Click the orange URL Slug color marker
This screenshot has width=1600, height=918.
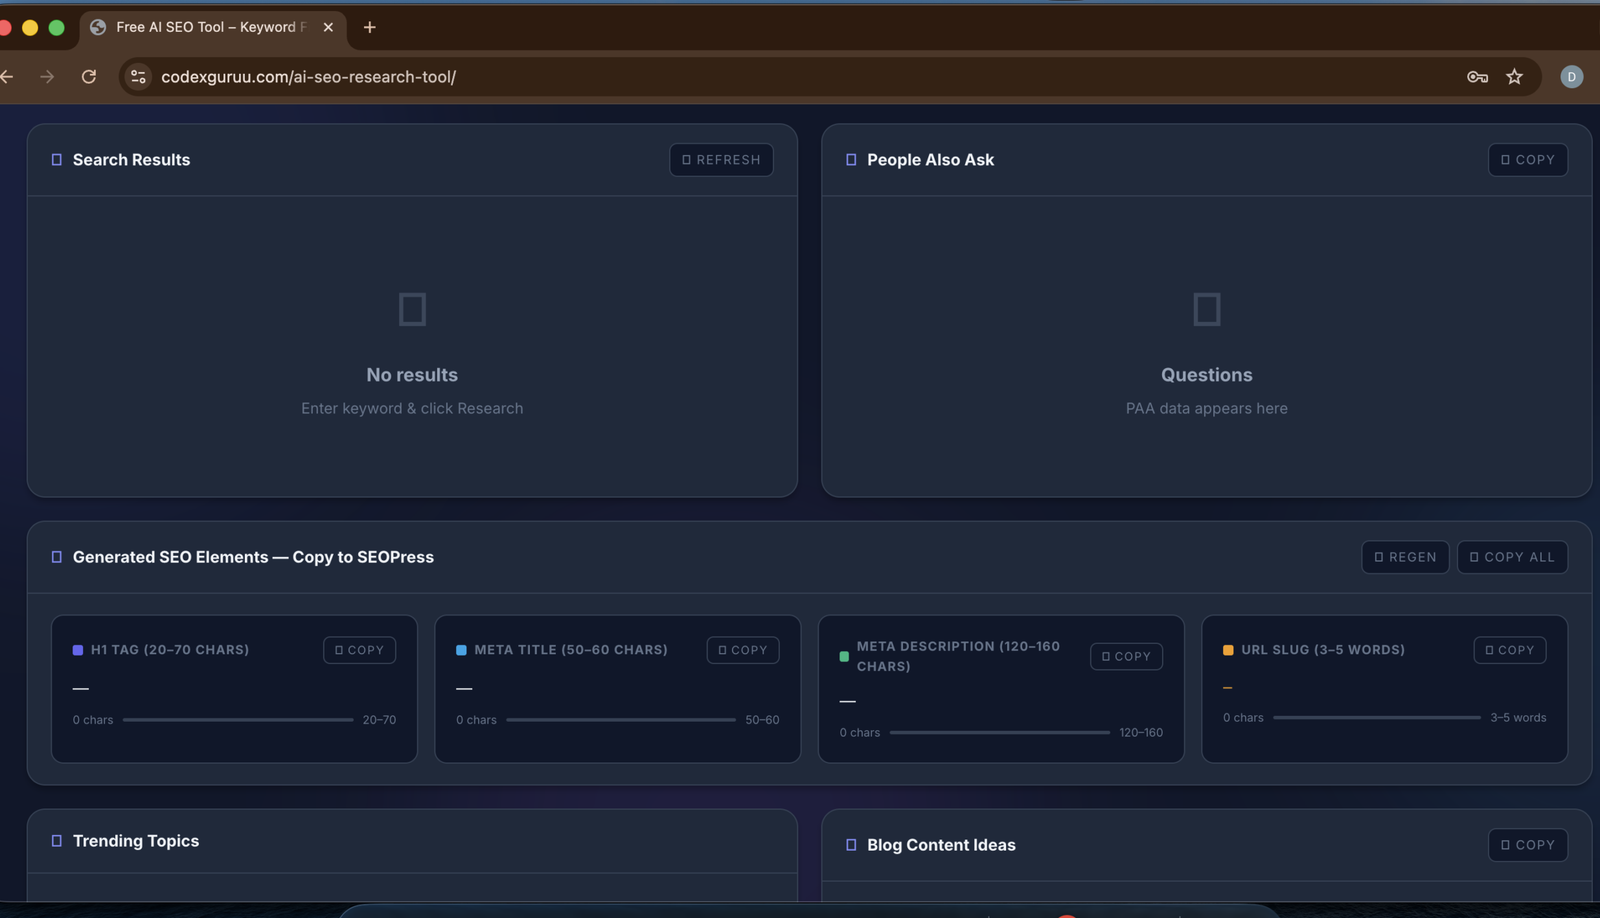point(1228,650)
